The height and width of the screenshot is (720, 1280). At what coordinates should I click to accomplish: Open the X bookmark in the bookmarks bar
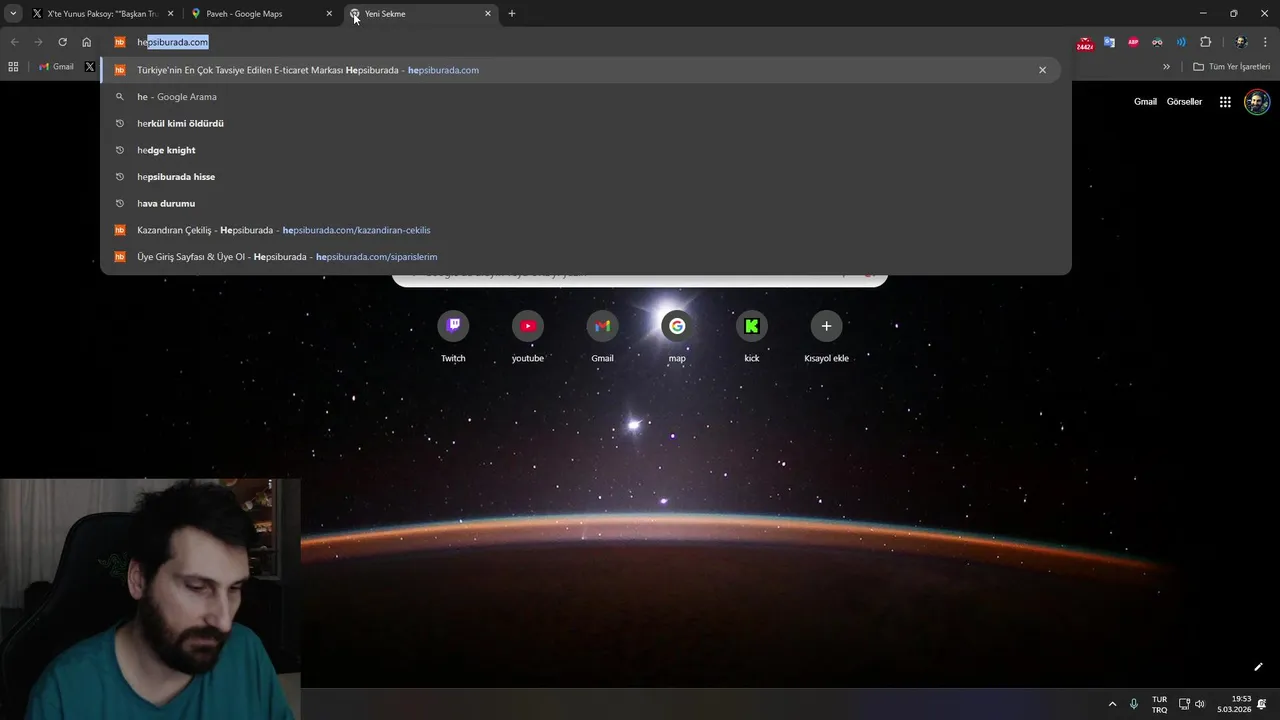90,67
